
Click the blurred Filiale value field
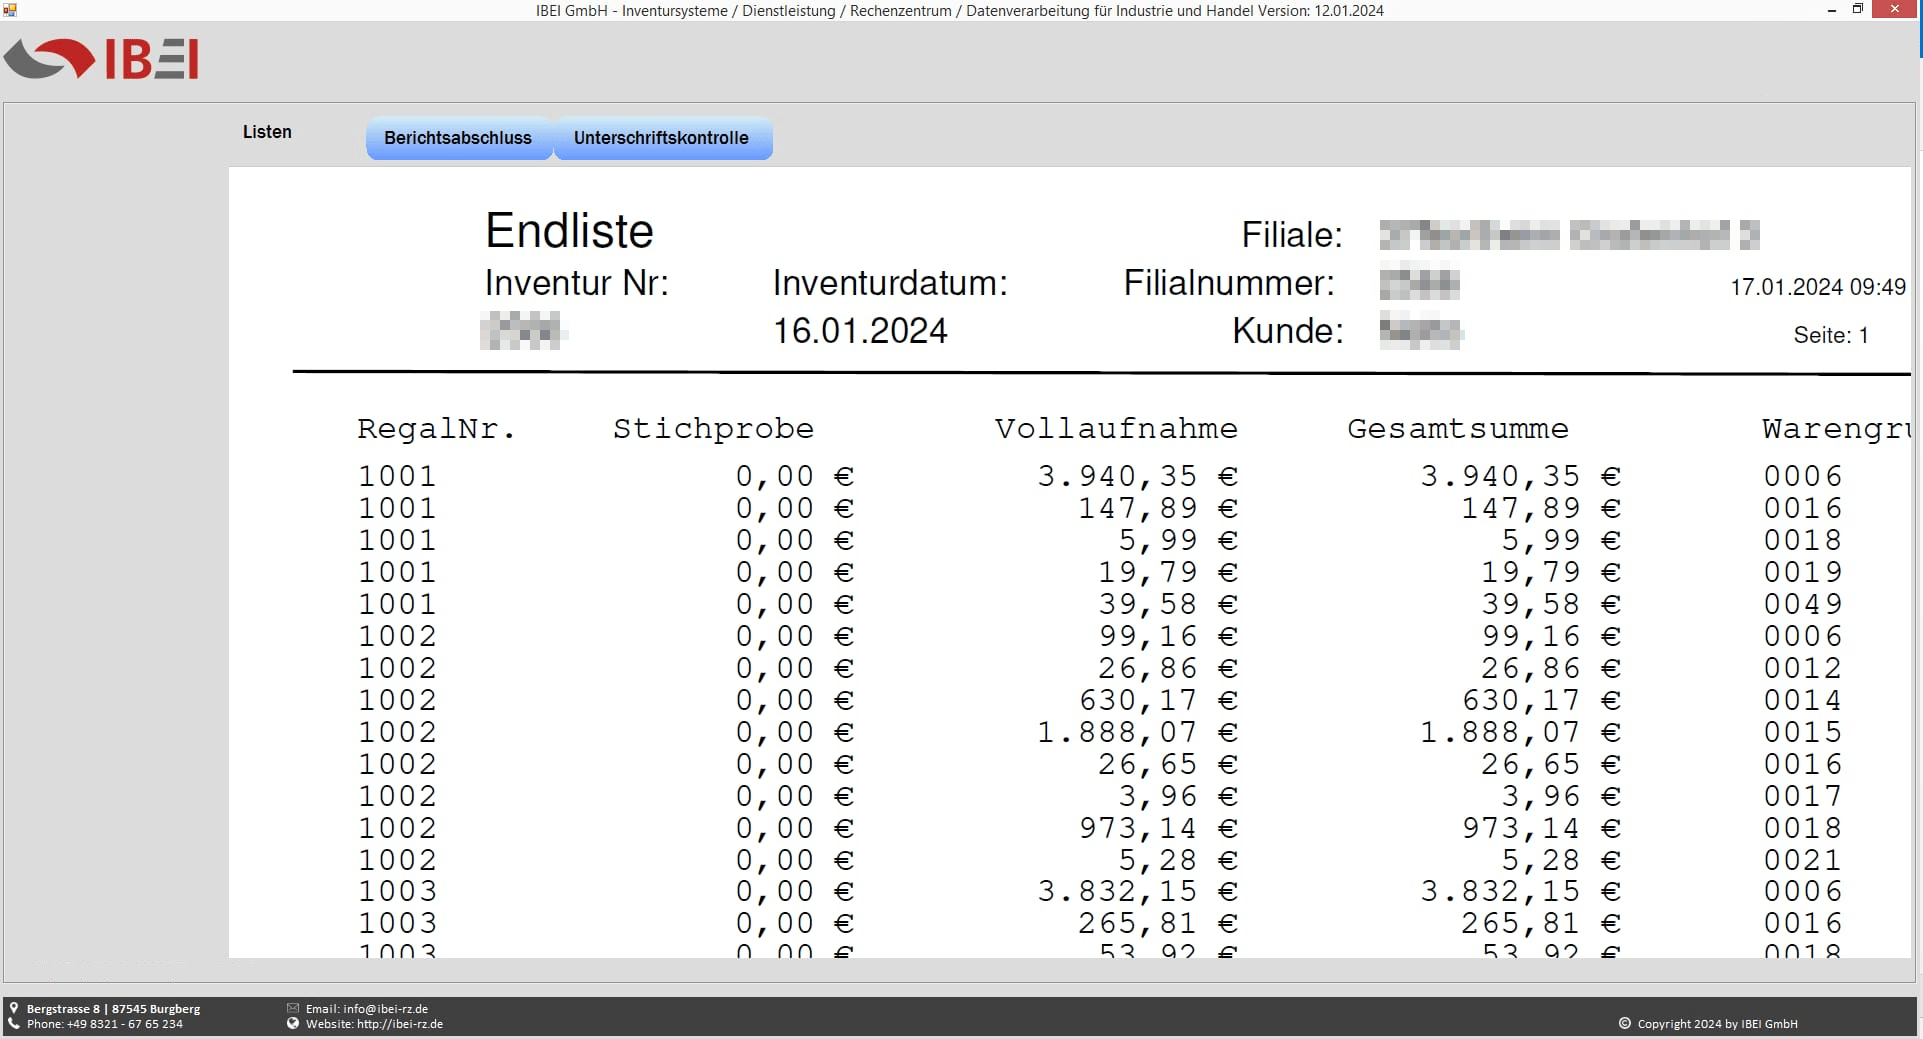click(x=1570, y=234)
